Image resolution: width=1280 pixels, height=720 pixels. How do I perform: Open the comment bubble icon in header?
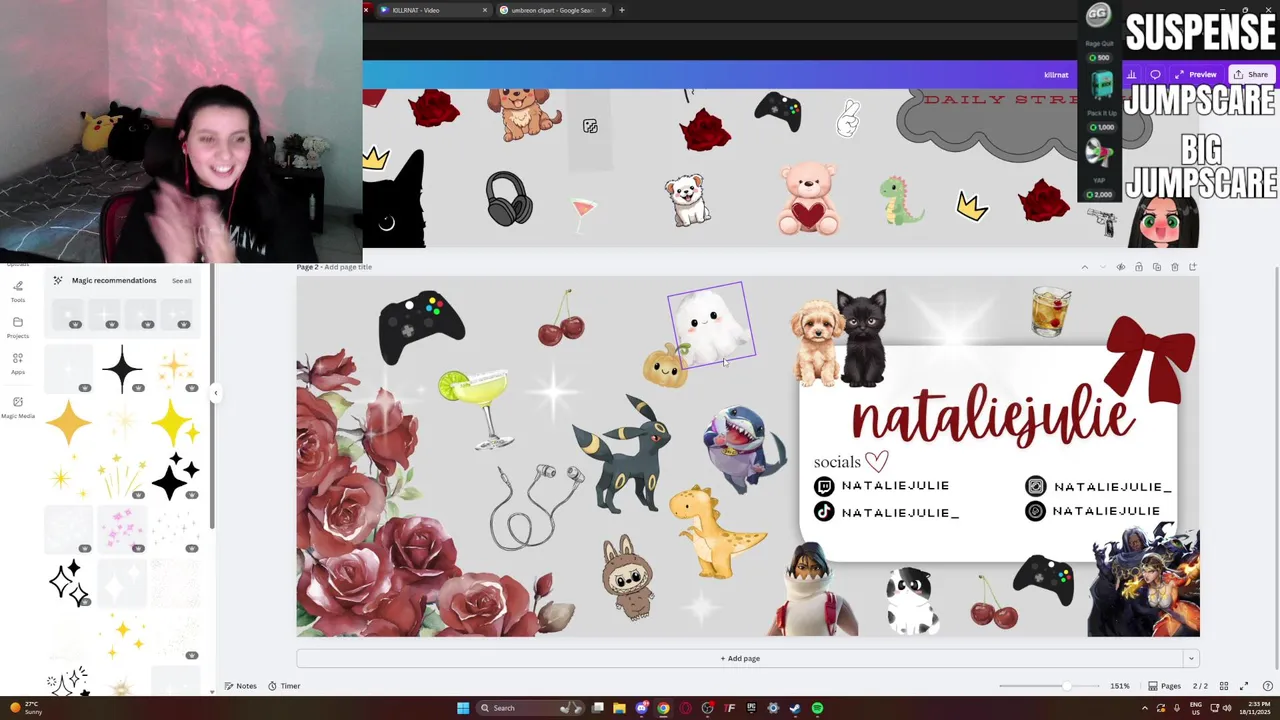[x=1155, y=74]
